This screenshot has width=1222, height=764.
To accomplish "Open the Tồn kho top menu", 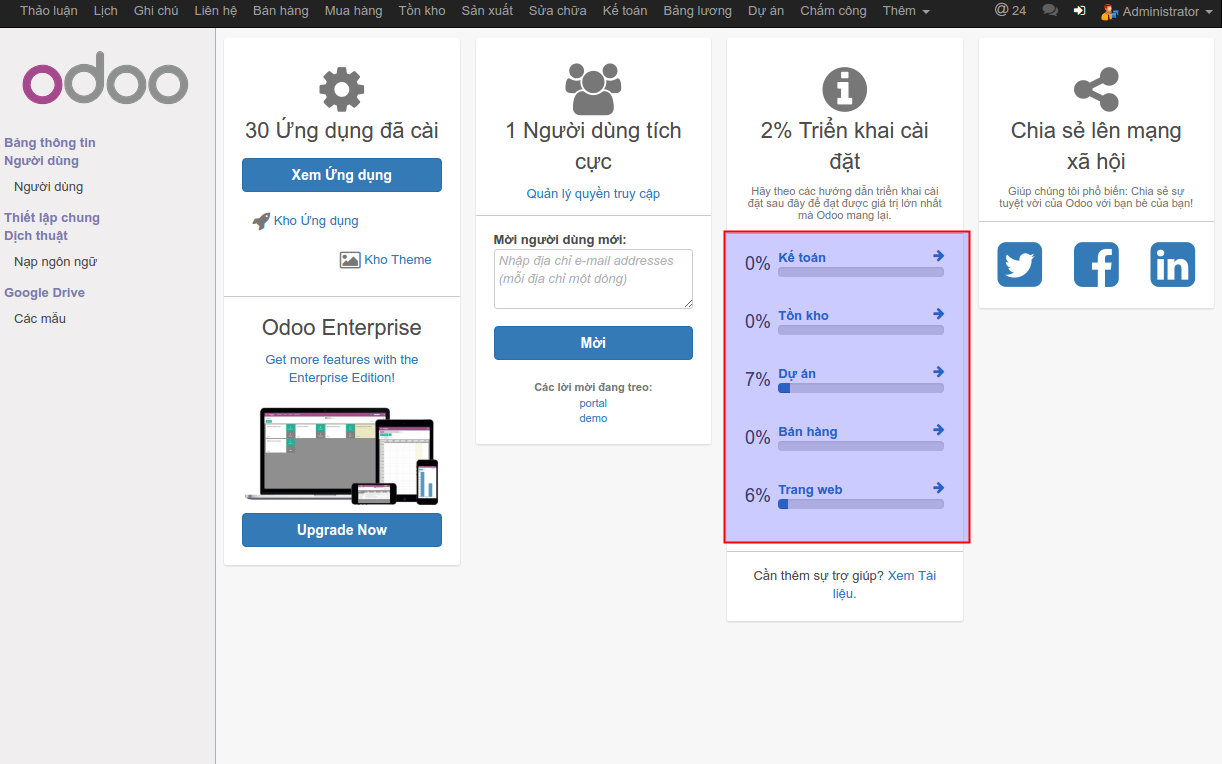I will coord(422,11).
